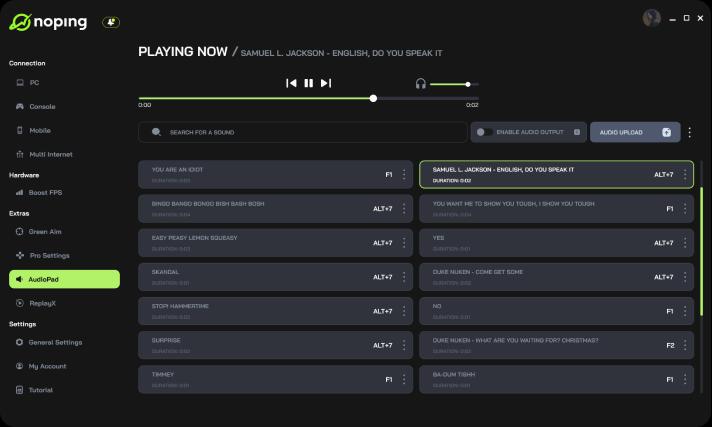This screenshot has height=427, width=712.
Task: Click the Boost FPS bars icon
Action: [x=19, y=193]
